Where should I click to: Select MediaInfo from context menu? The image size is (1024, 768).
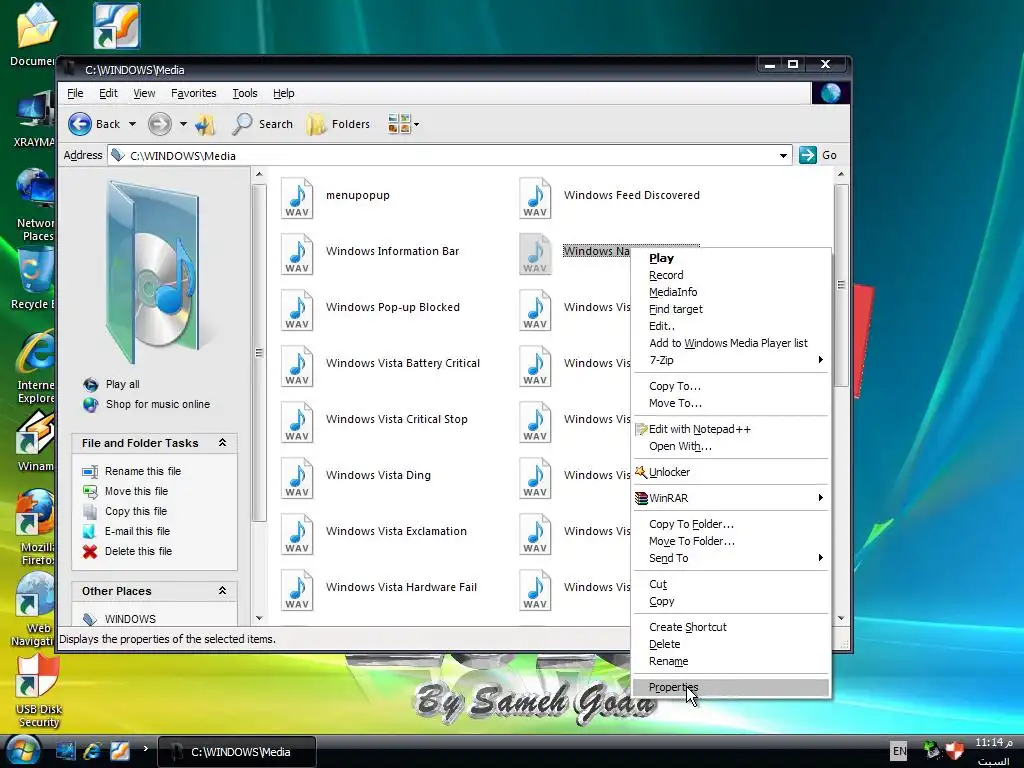pos(731,292)
